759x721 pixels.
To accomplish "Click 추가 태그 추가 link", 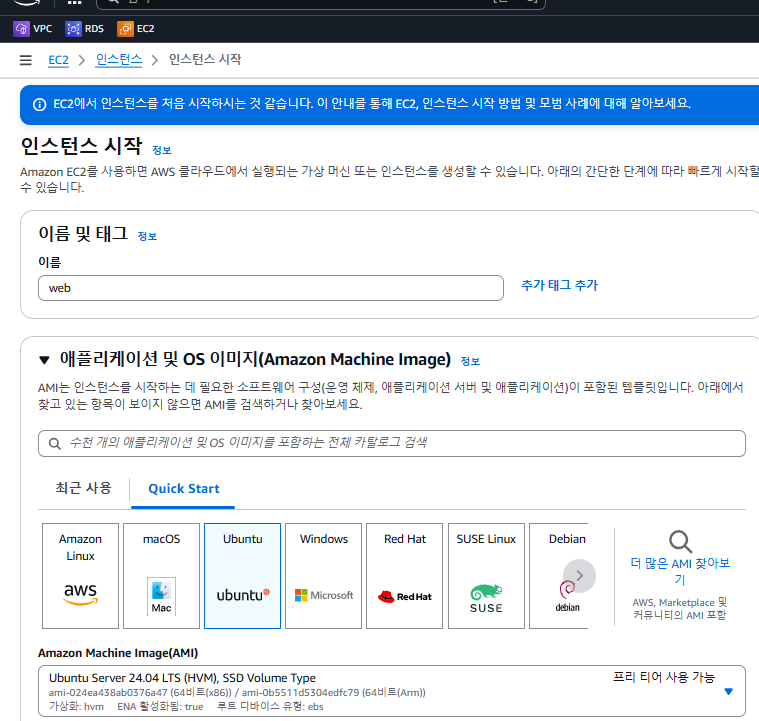I will [x=559, y=285].
